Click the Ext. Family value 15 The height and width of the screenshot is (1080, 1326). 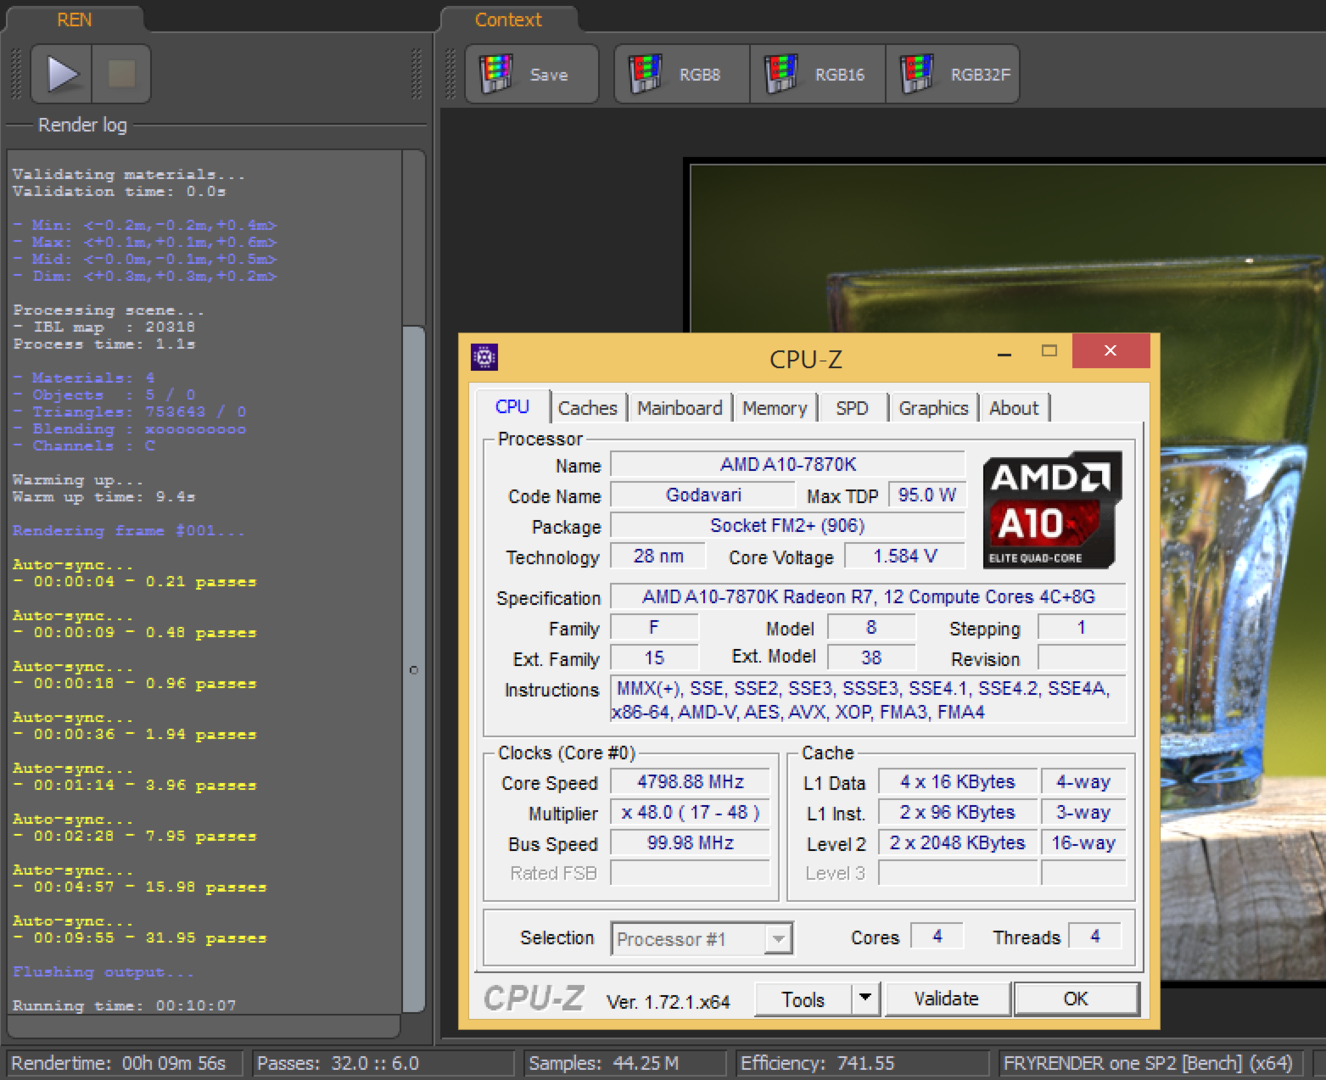(x=654, y=658)
